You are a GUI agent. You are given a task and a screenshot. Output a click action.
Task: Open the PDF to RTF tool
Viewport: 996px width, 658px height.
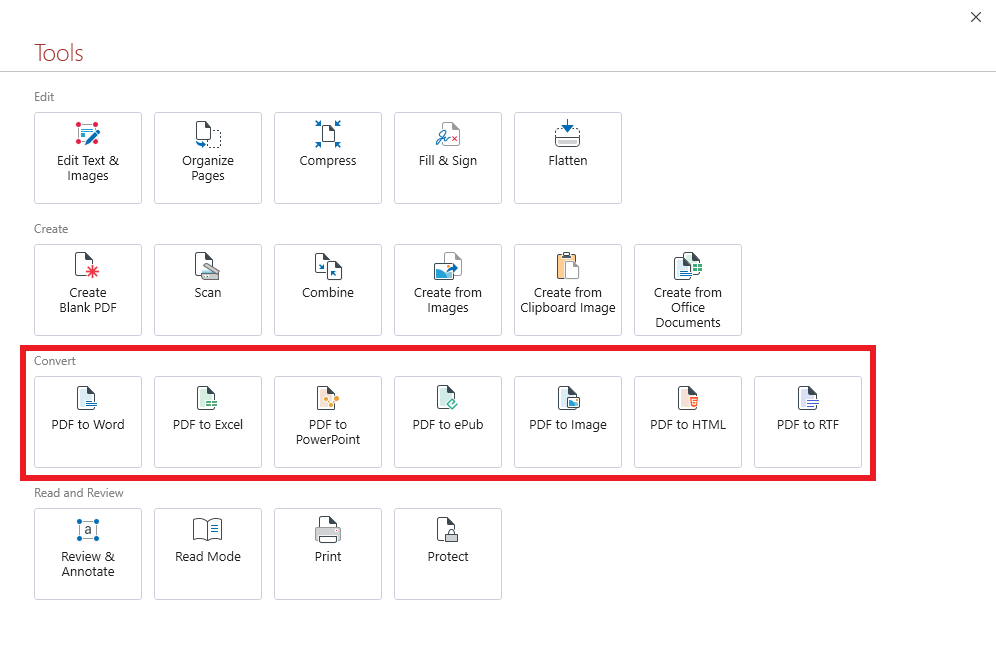(808, 422)
